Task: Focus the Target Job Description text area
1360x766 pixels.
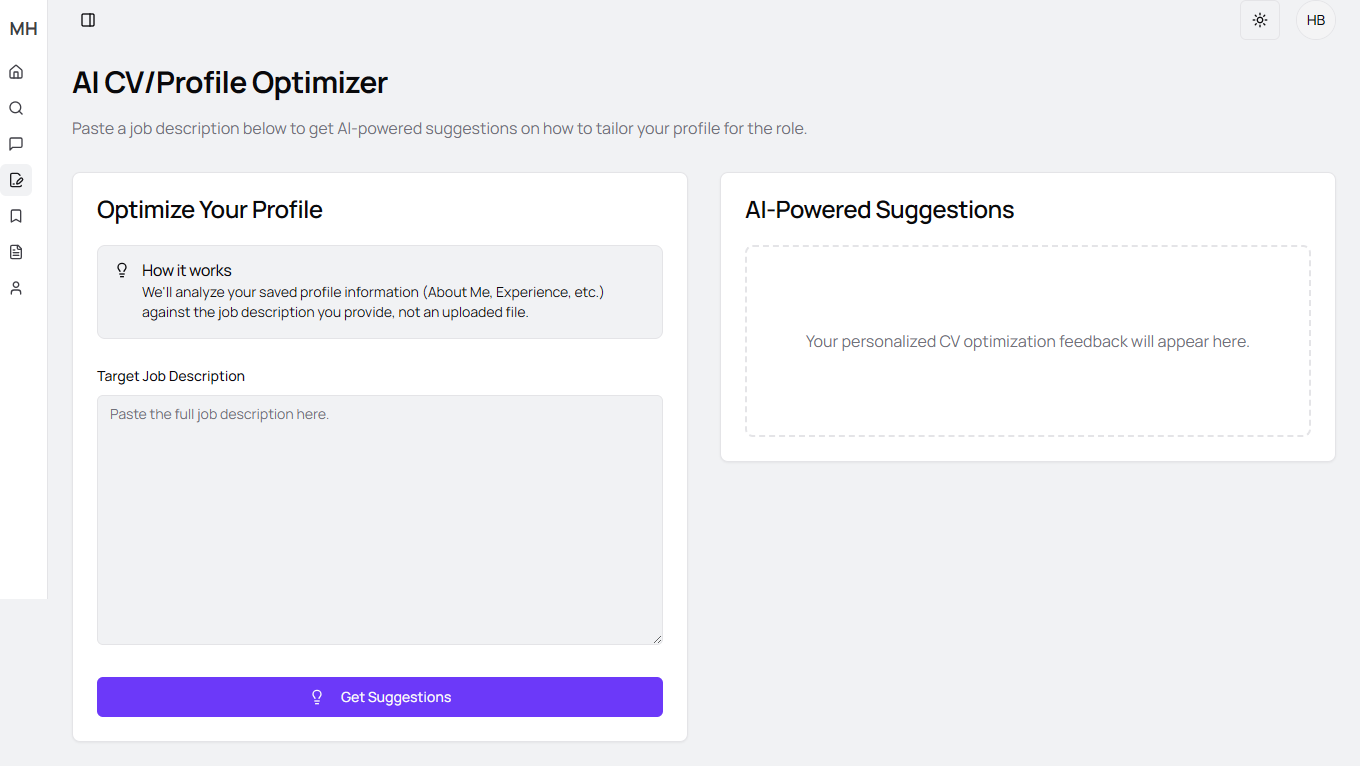Action: coord(380,520)
